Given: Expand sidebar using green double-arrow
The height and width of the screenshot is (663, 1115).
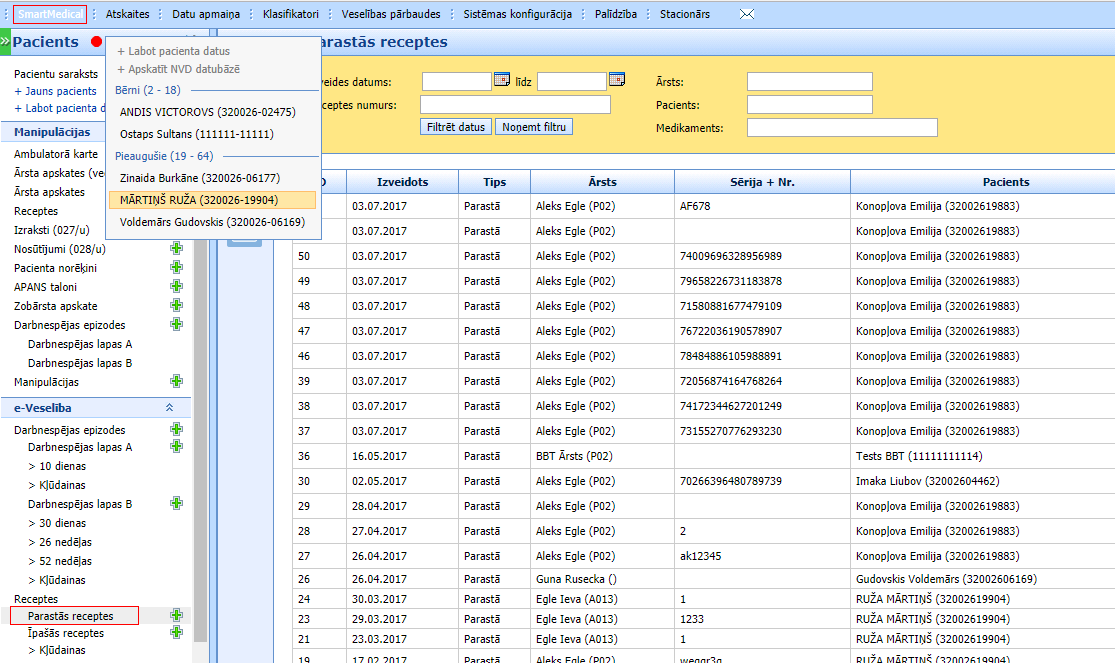Looking at the screenshot, I should [x=5, y=42].
